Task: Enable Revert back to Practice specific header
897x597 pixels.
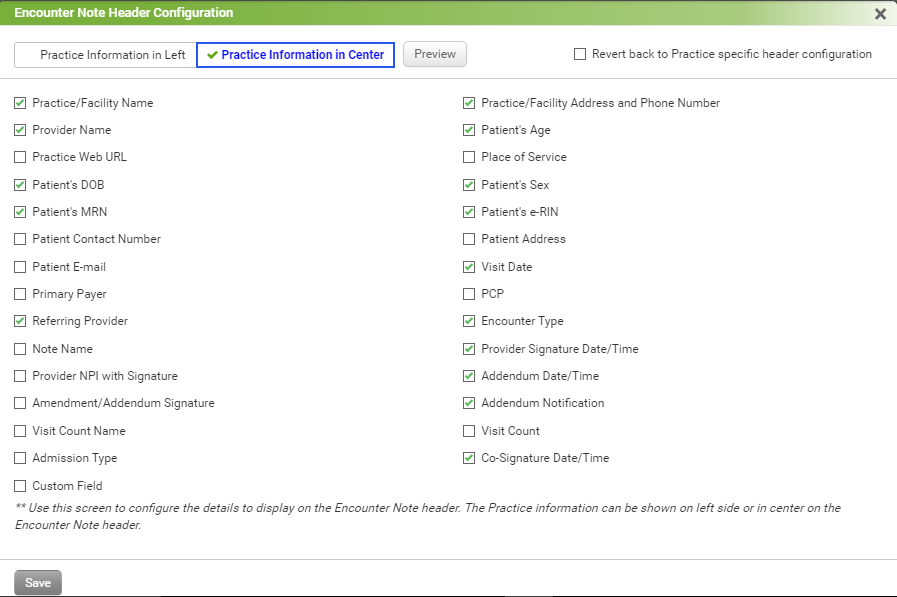Action: pyautogui.click(x=580, y=54)
